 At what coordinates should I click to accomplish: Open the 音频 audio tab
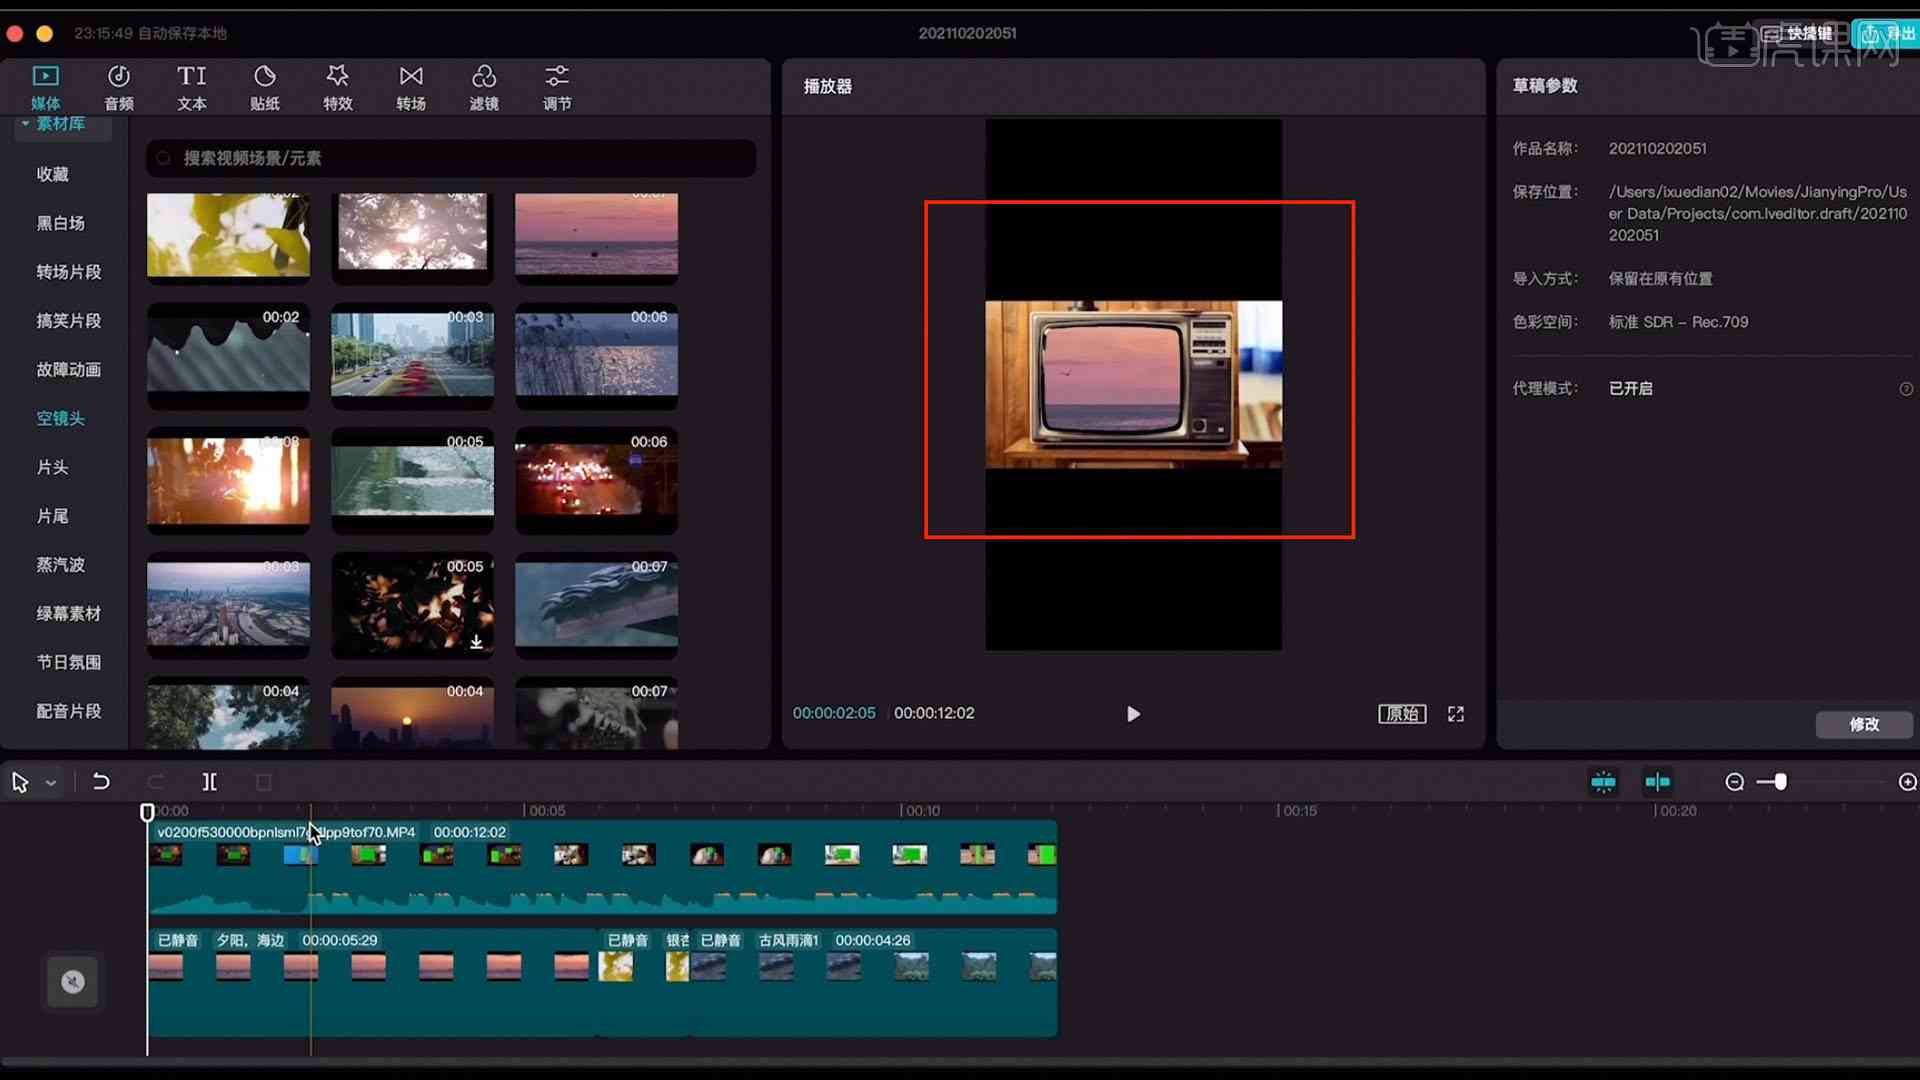click(x=119, y=87)
